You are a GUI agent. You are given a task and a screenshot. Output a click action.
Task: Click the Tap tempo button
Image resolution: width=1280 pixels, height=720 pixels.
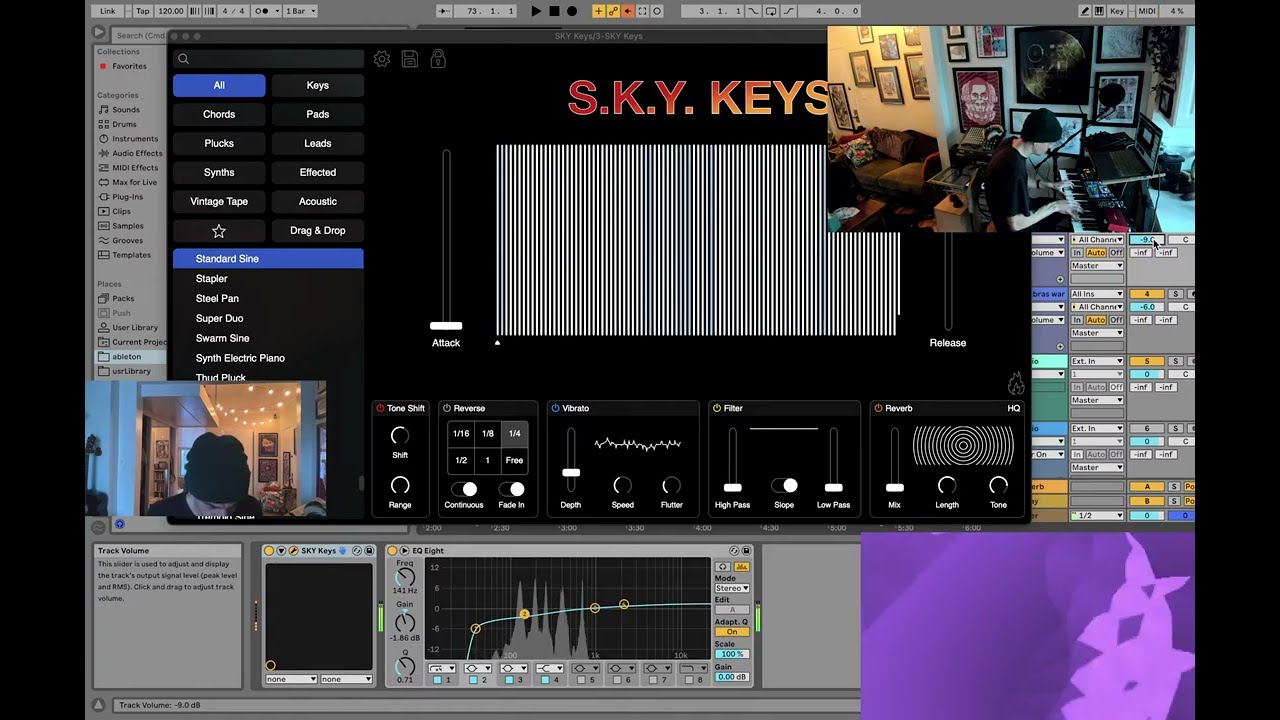[x=143, y=11]
